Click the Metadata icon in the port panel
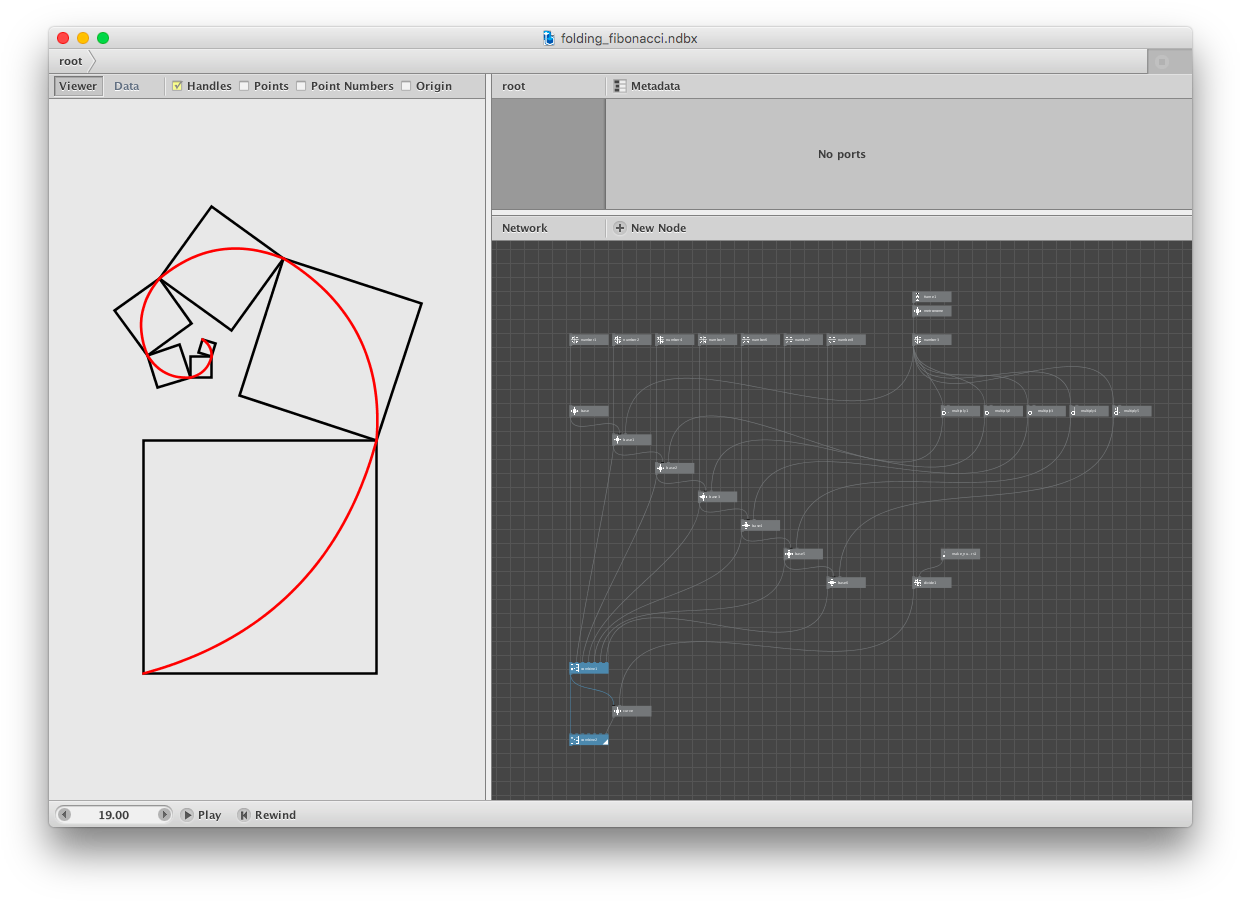The height and width of the screenshot is (901, 1240). click(x=620, y=86)
